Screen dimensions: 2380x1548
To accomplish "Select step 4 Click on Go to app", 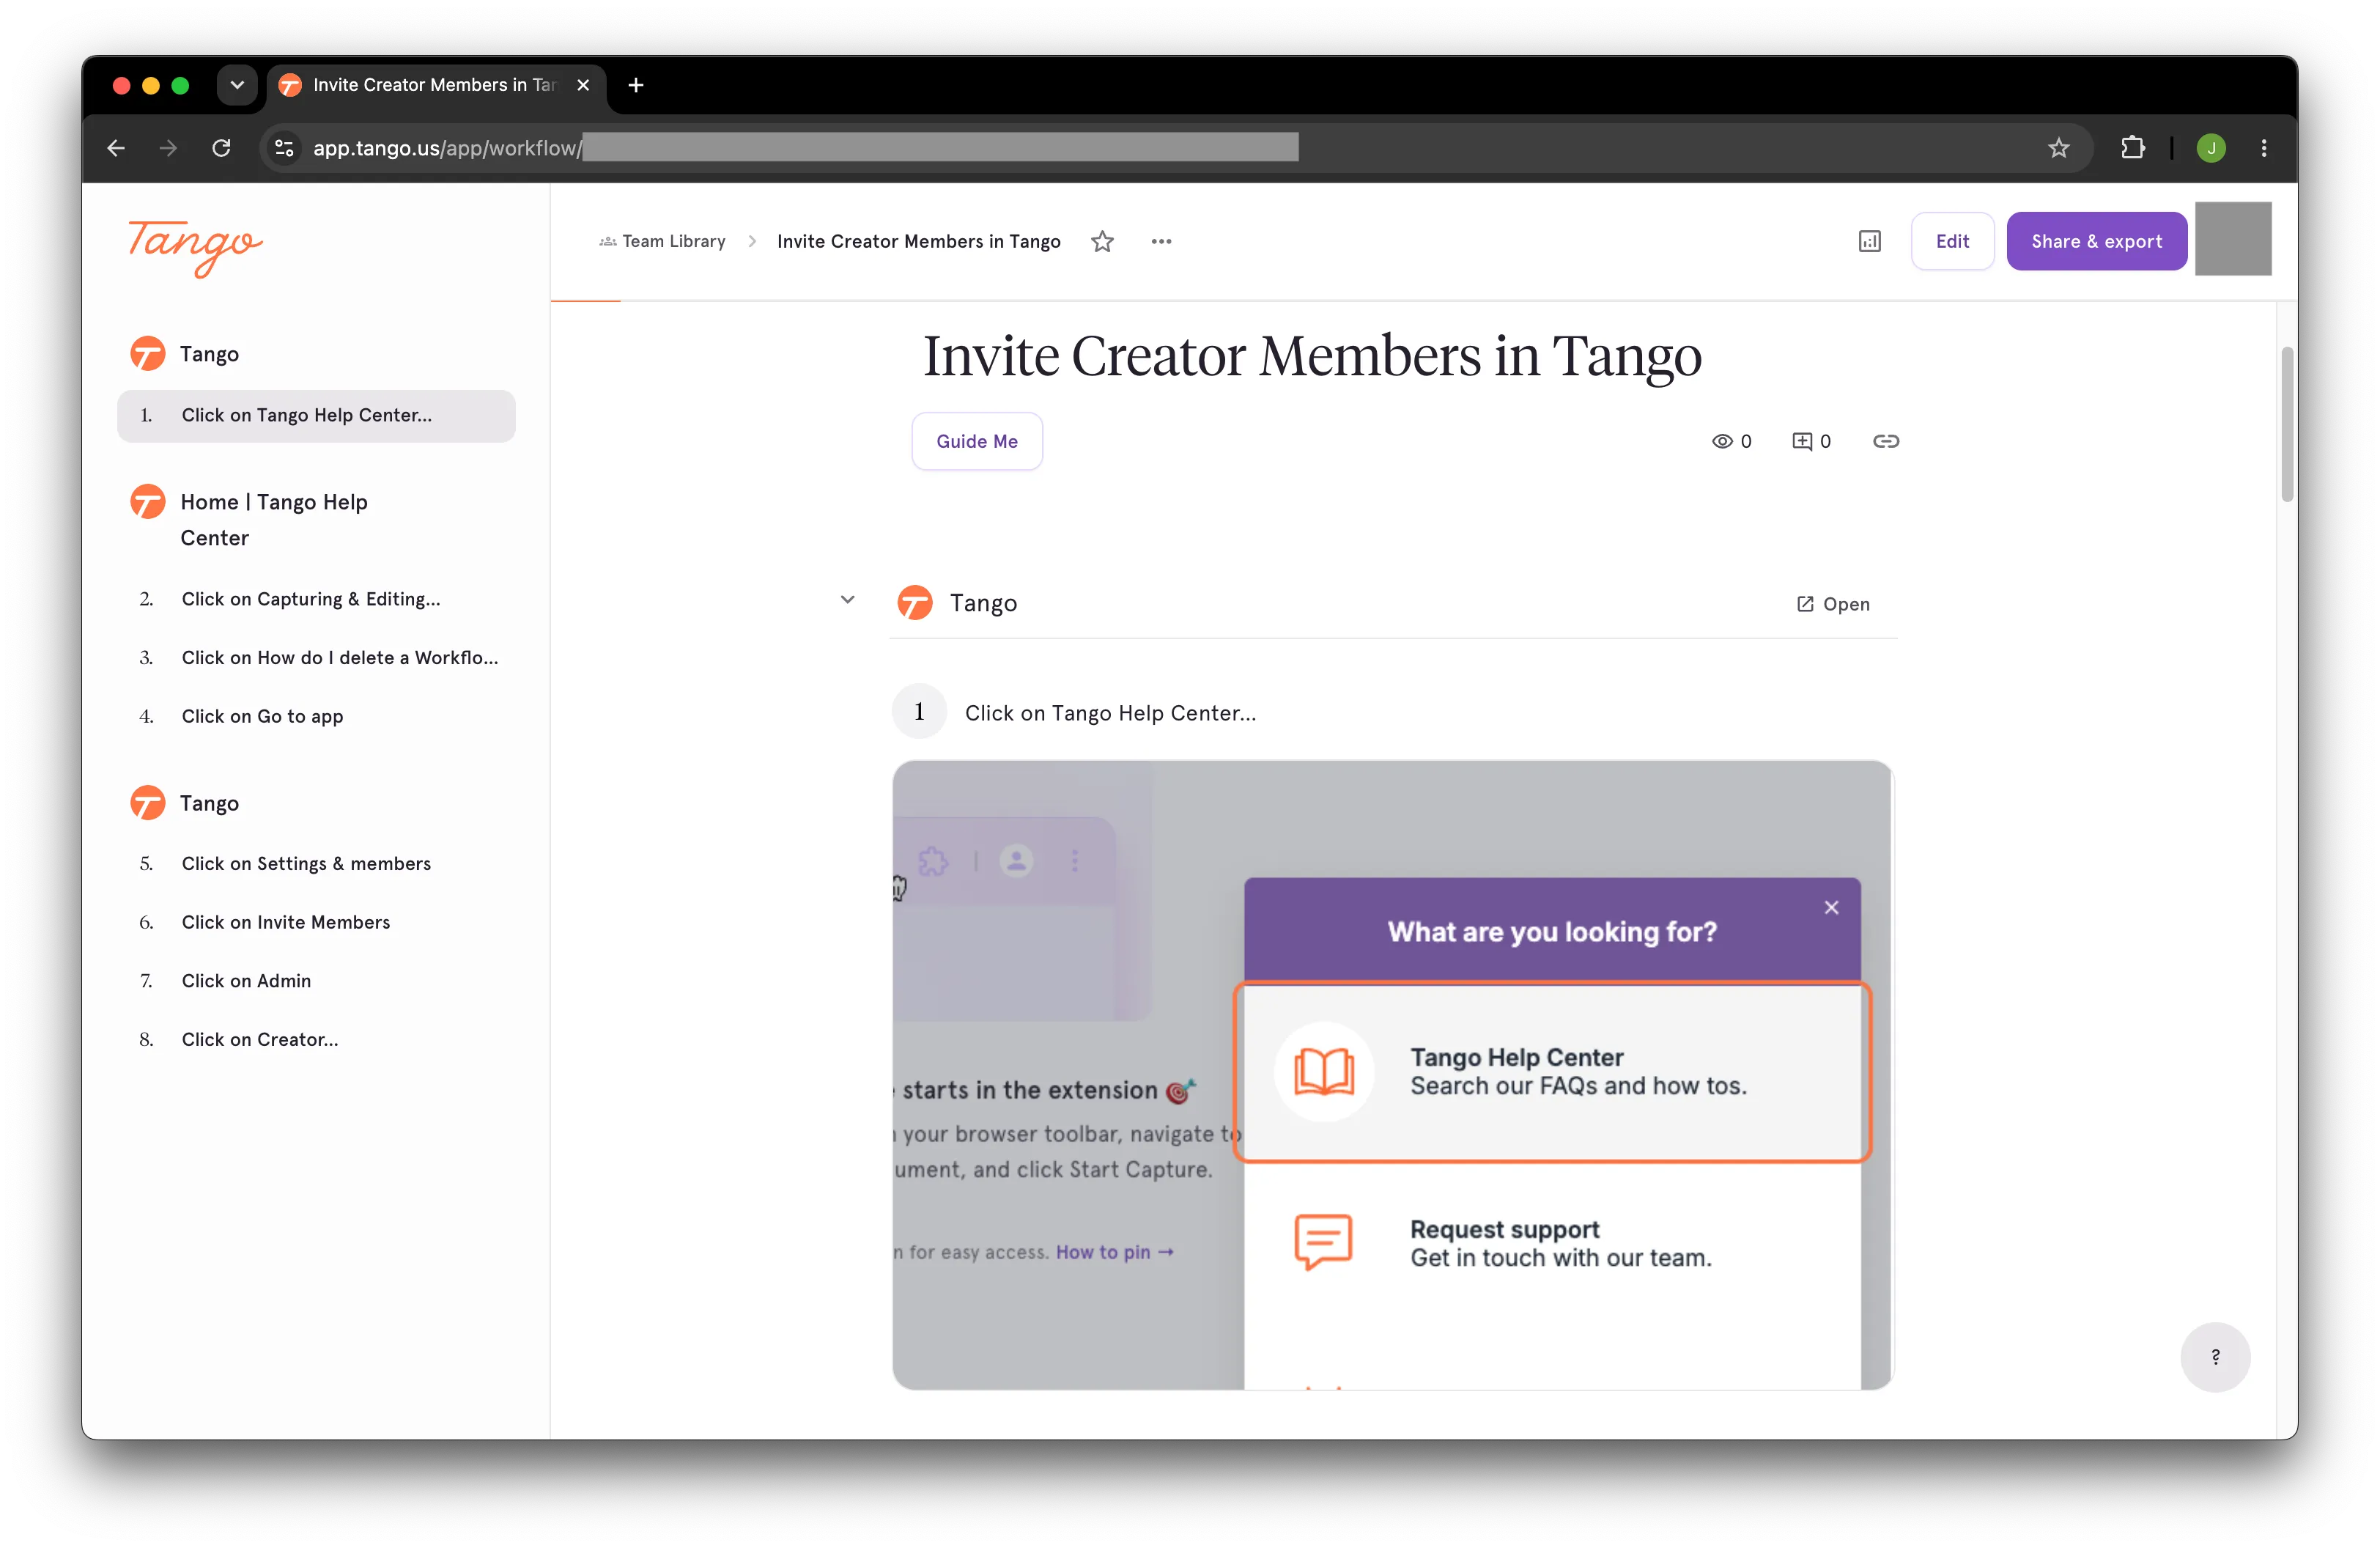I will 316,716.
